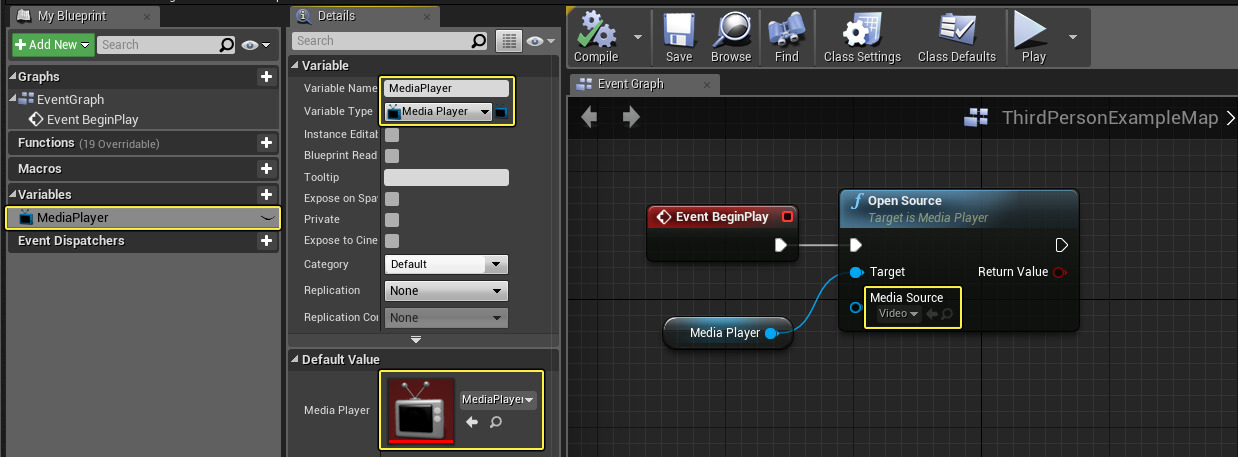The width and height of the screenshot is (1238, 457).
Task: Click the My Blueprint search magnifier icon
Action: coord(227,45)
